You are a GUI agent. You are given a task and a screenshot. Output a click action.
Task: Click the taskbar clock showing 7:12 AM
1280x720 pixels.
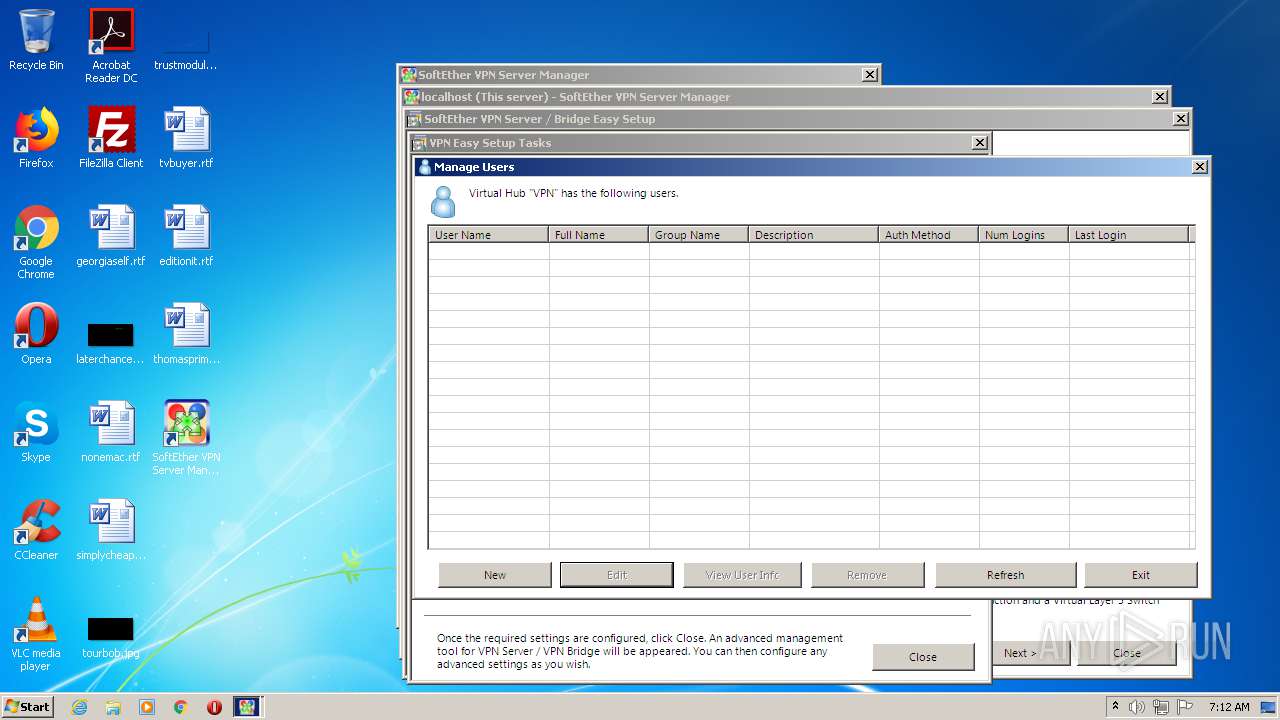click(x=1229, y=707)
